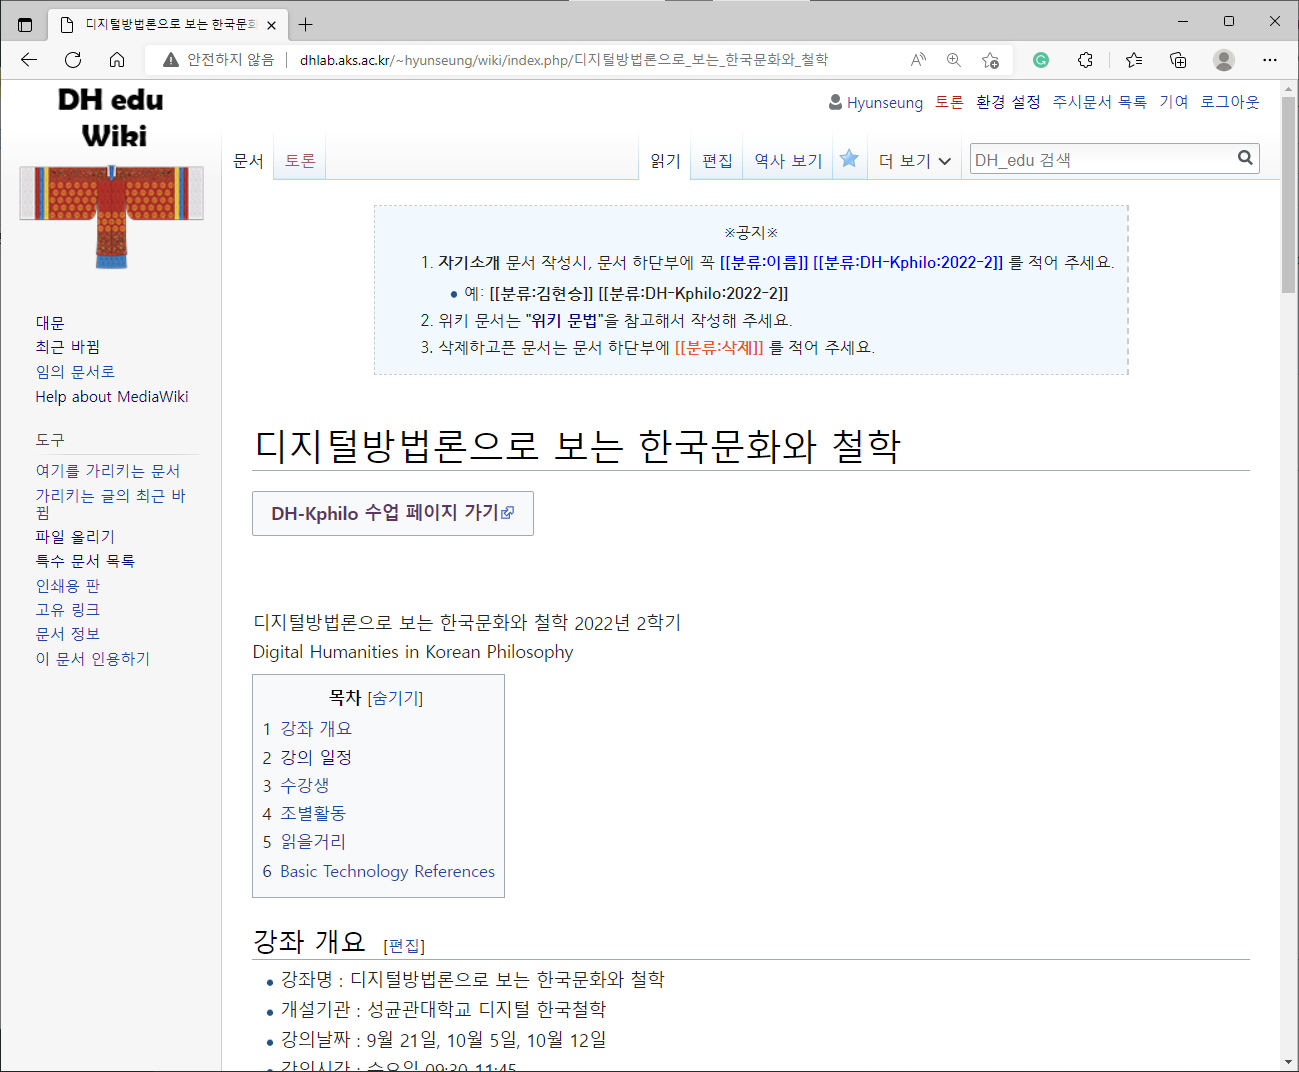The width and height of the screenshot is (1299, 1072).
Task: Click 편집 next to 강좌 개요 heading
Action: click(x=404, y=946)
